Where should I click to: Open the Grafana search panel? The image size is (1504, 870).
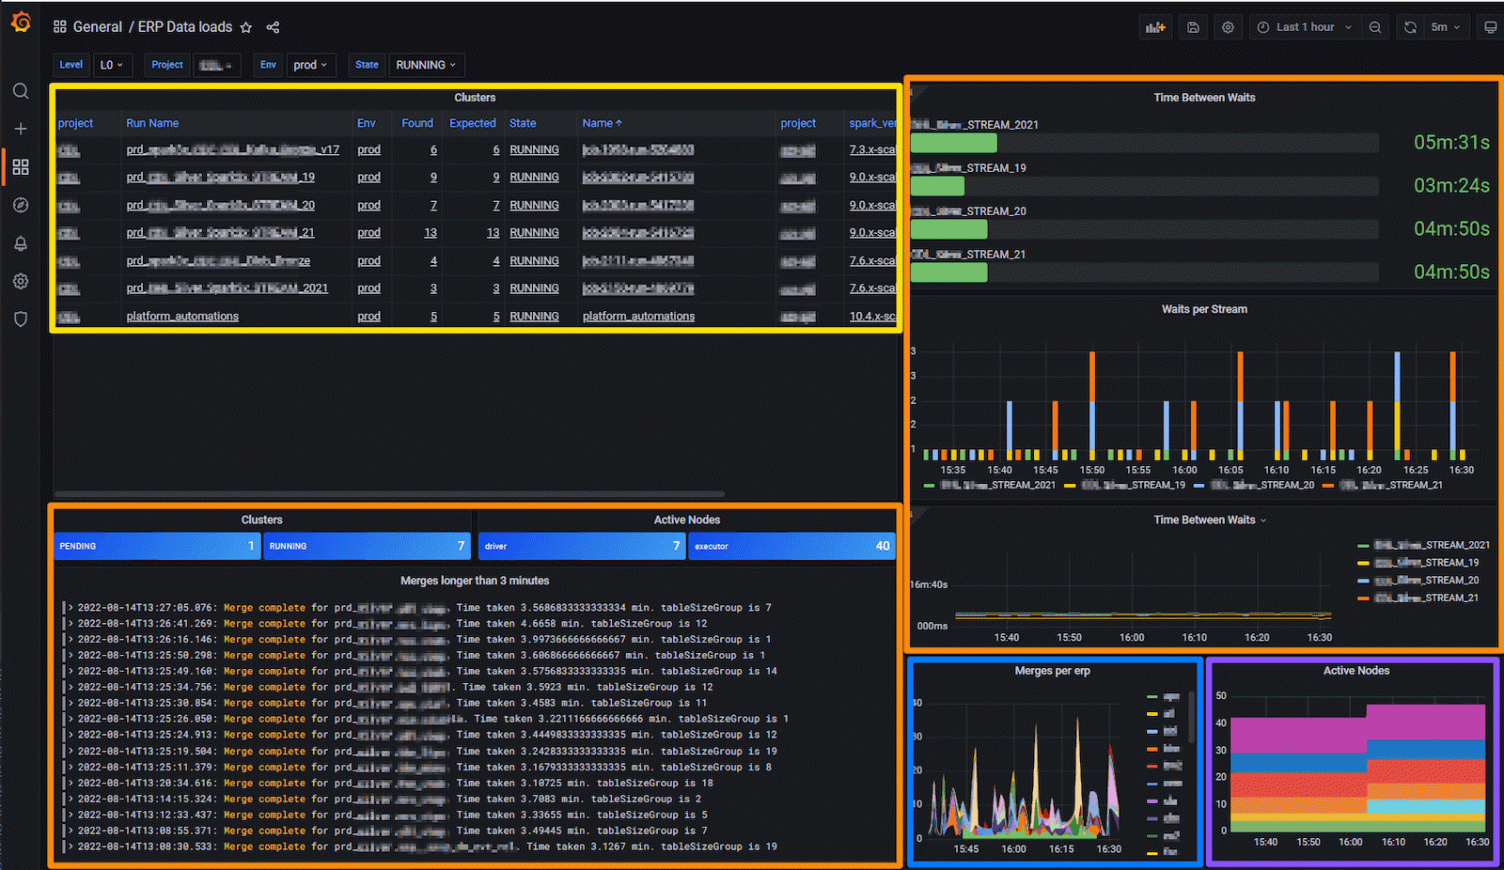pyautogui.click(x=20, y=90)
